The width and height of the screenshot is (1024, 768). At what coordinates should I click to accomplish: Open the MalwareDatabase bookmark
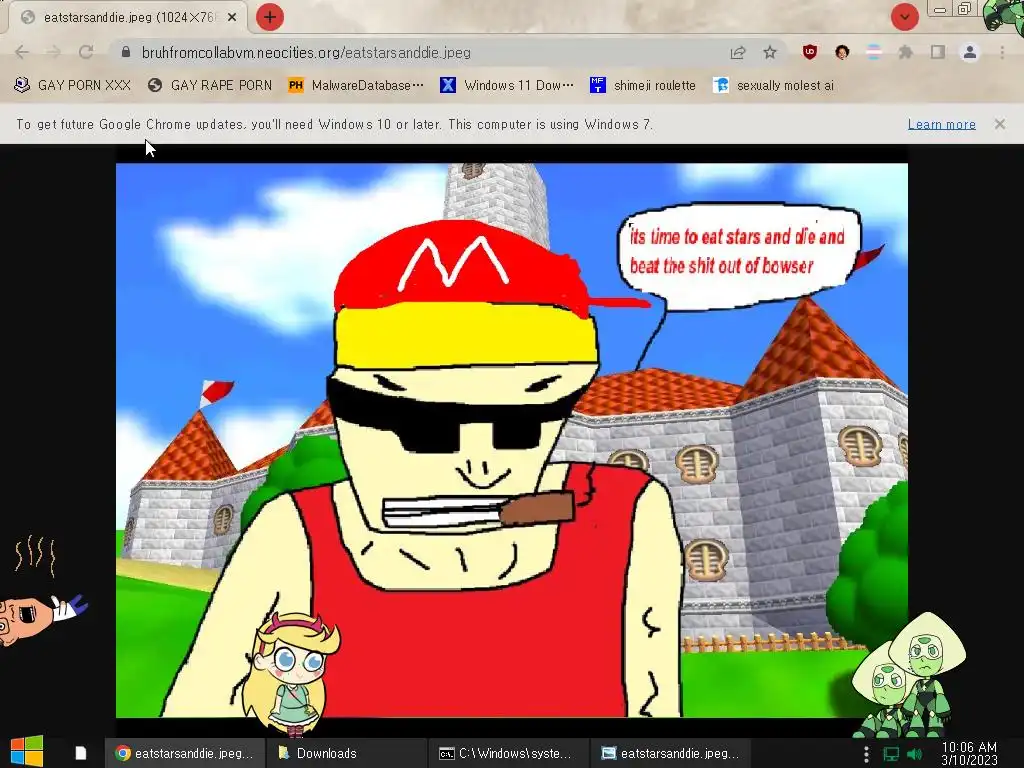point(356,85)
